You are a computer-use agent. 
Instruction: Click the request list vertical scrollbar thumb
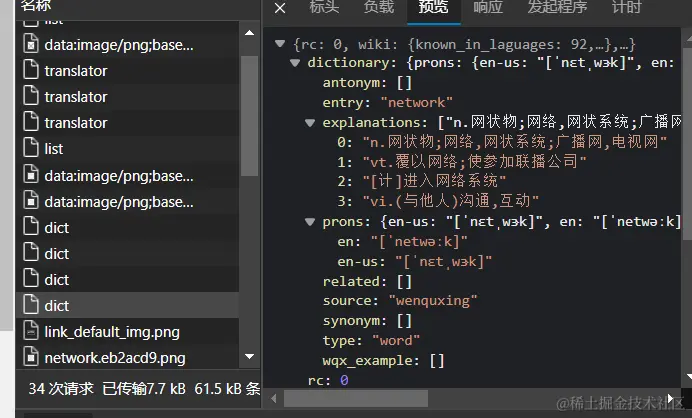[x=249, y=116]
